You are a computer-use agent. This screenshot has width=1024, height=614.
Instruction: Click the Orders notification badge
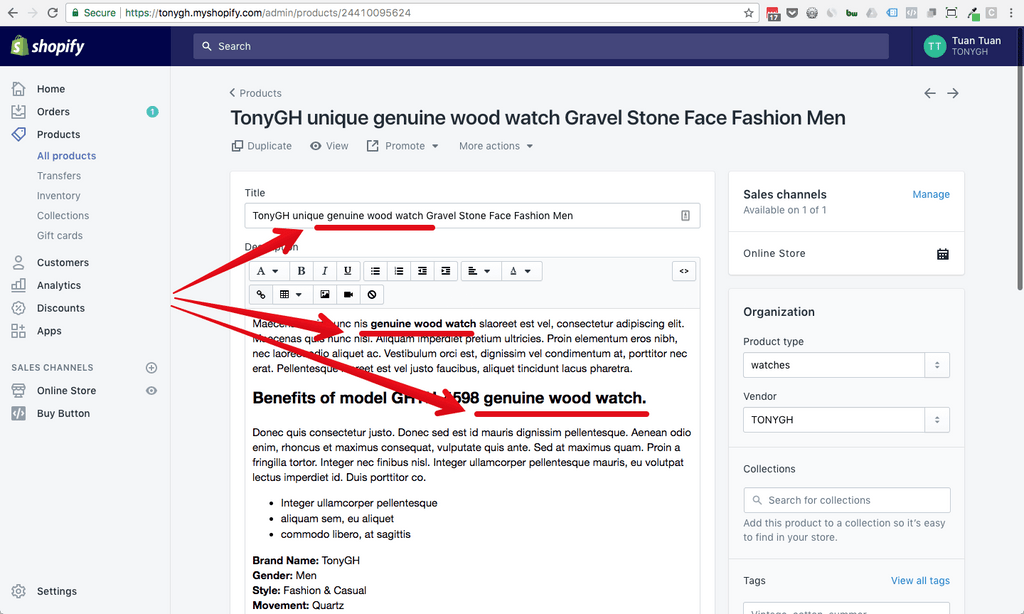152,112
